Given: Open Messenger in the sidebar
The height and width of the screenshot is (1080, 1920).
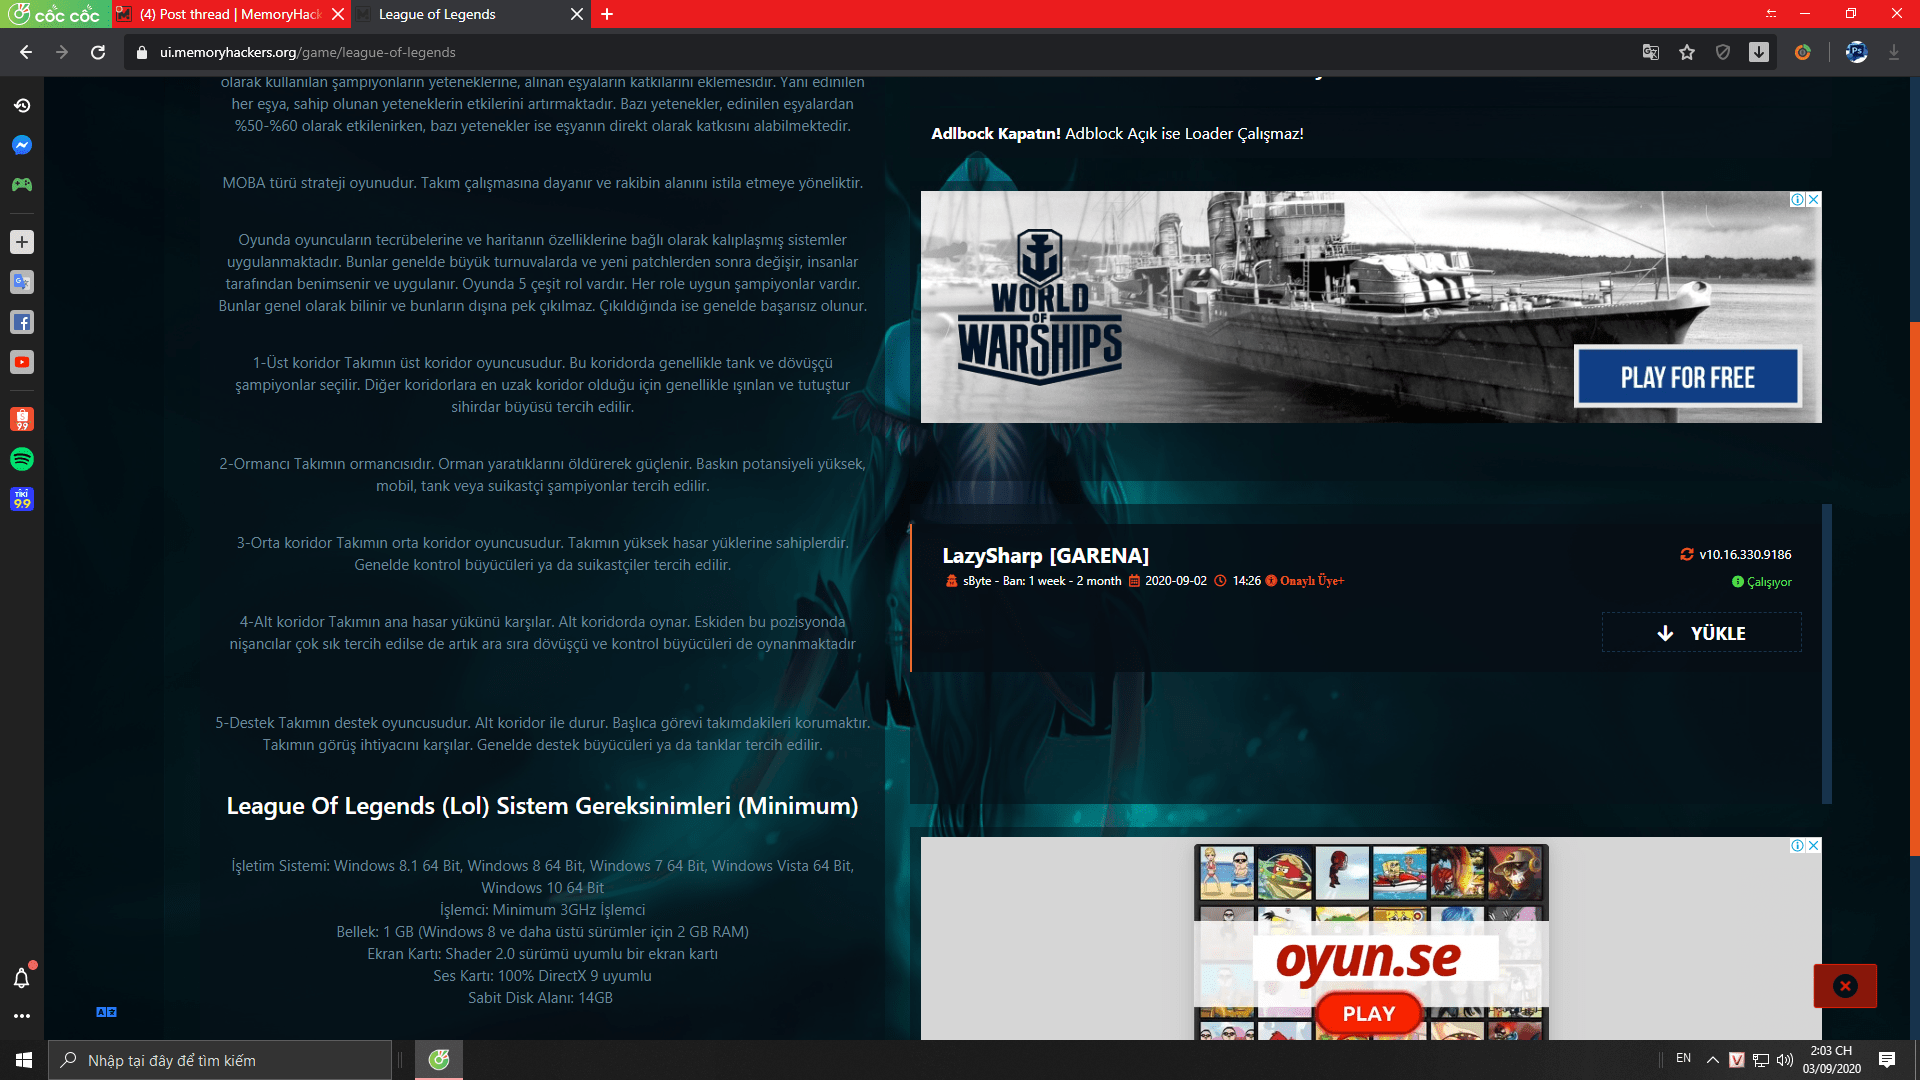Looking at the screenshot, I should [x=22, y=145].
